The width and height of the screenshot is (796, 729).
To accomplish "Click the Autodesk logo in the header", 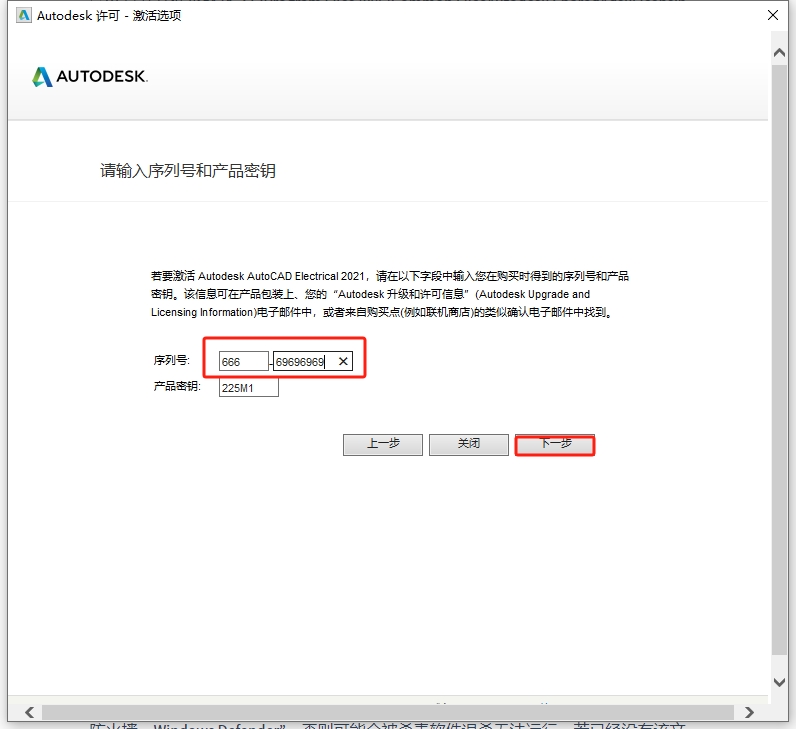I will coord(90,77).
